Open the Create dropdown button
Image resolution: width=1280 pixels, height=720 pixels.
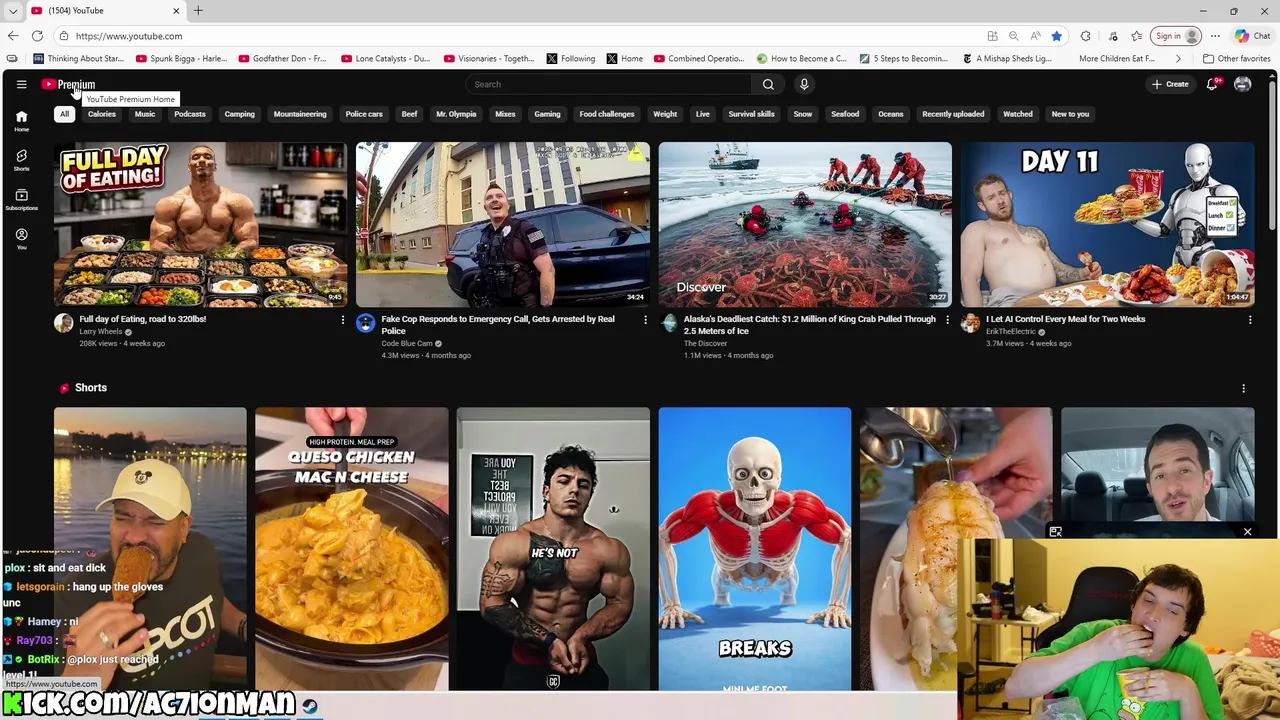pos(1170,84)
